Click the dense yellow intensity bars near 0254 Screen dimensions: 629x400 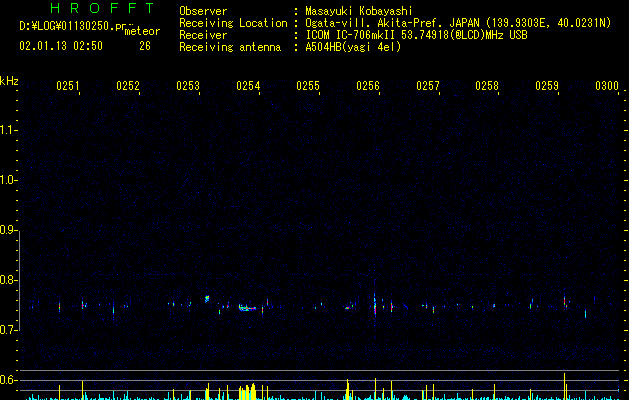pyautogui.click(x=247, y=392)
